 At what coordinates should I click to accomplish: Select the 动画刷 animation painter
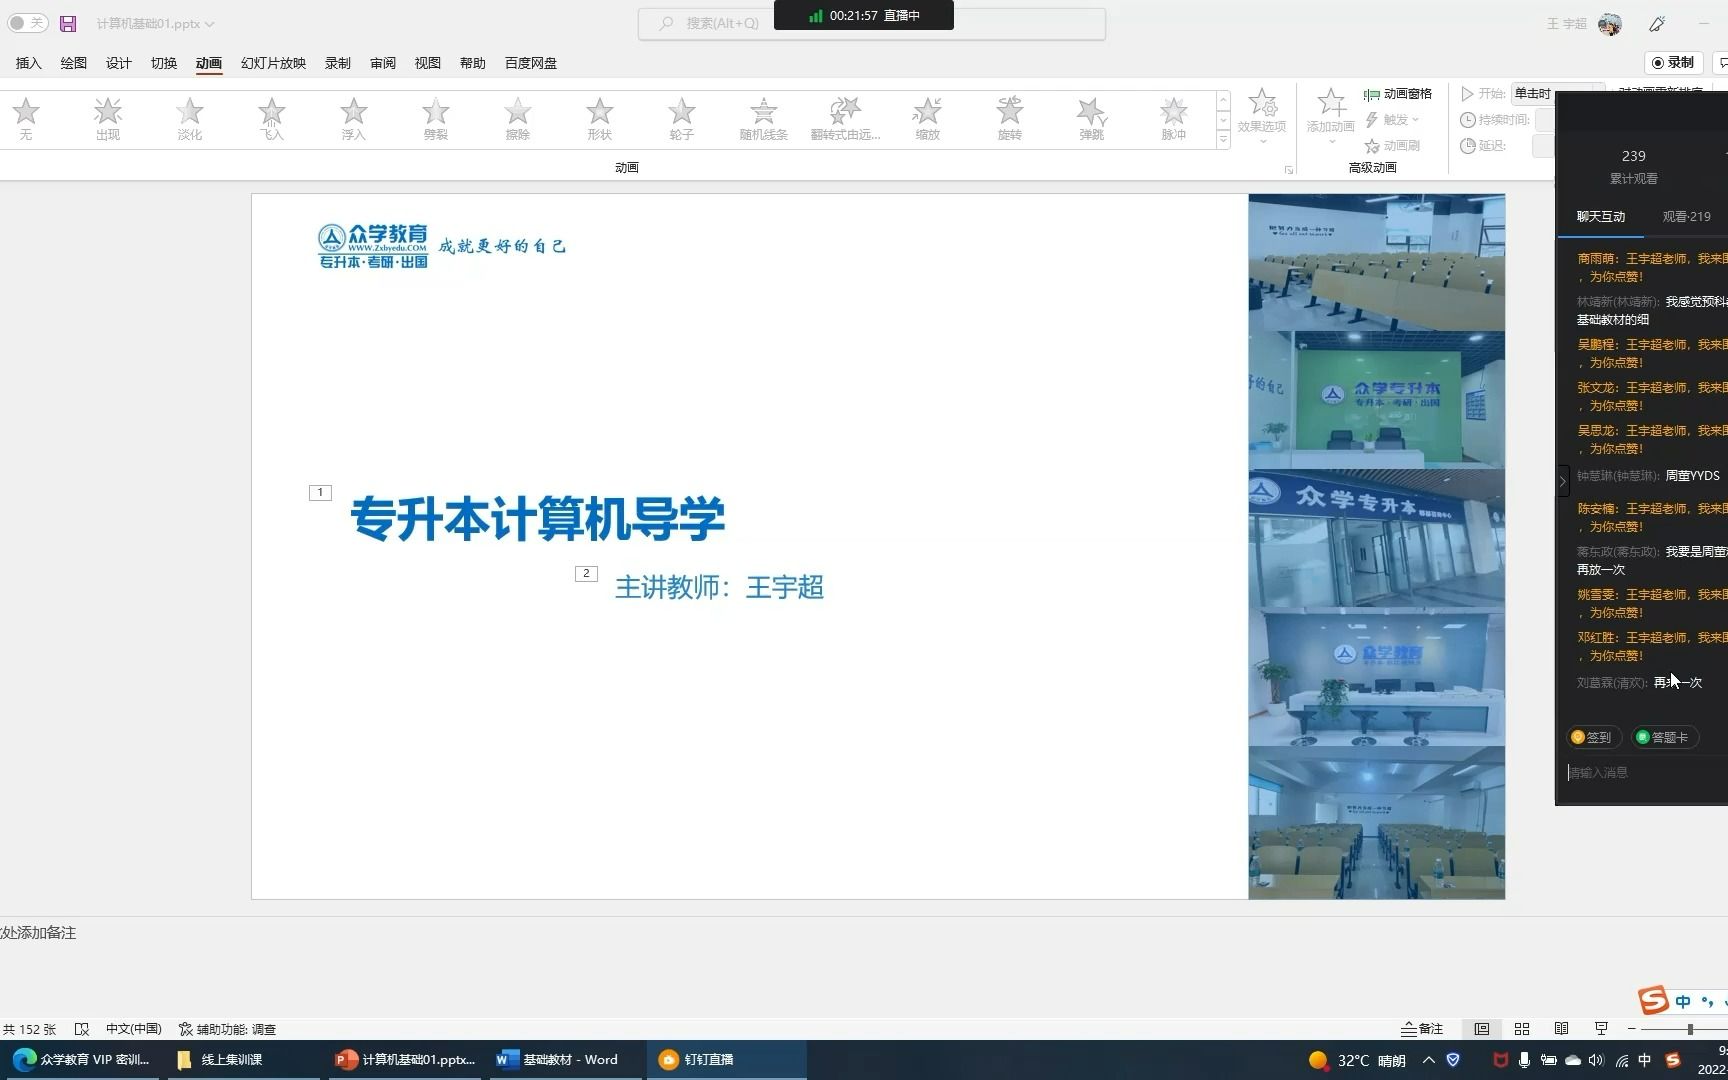(x=1394, y=145)
